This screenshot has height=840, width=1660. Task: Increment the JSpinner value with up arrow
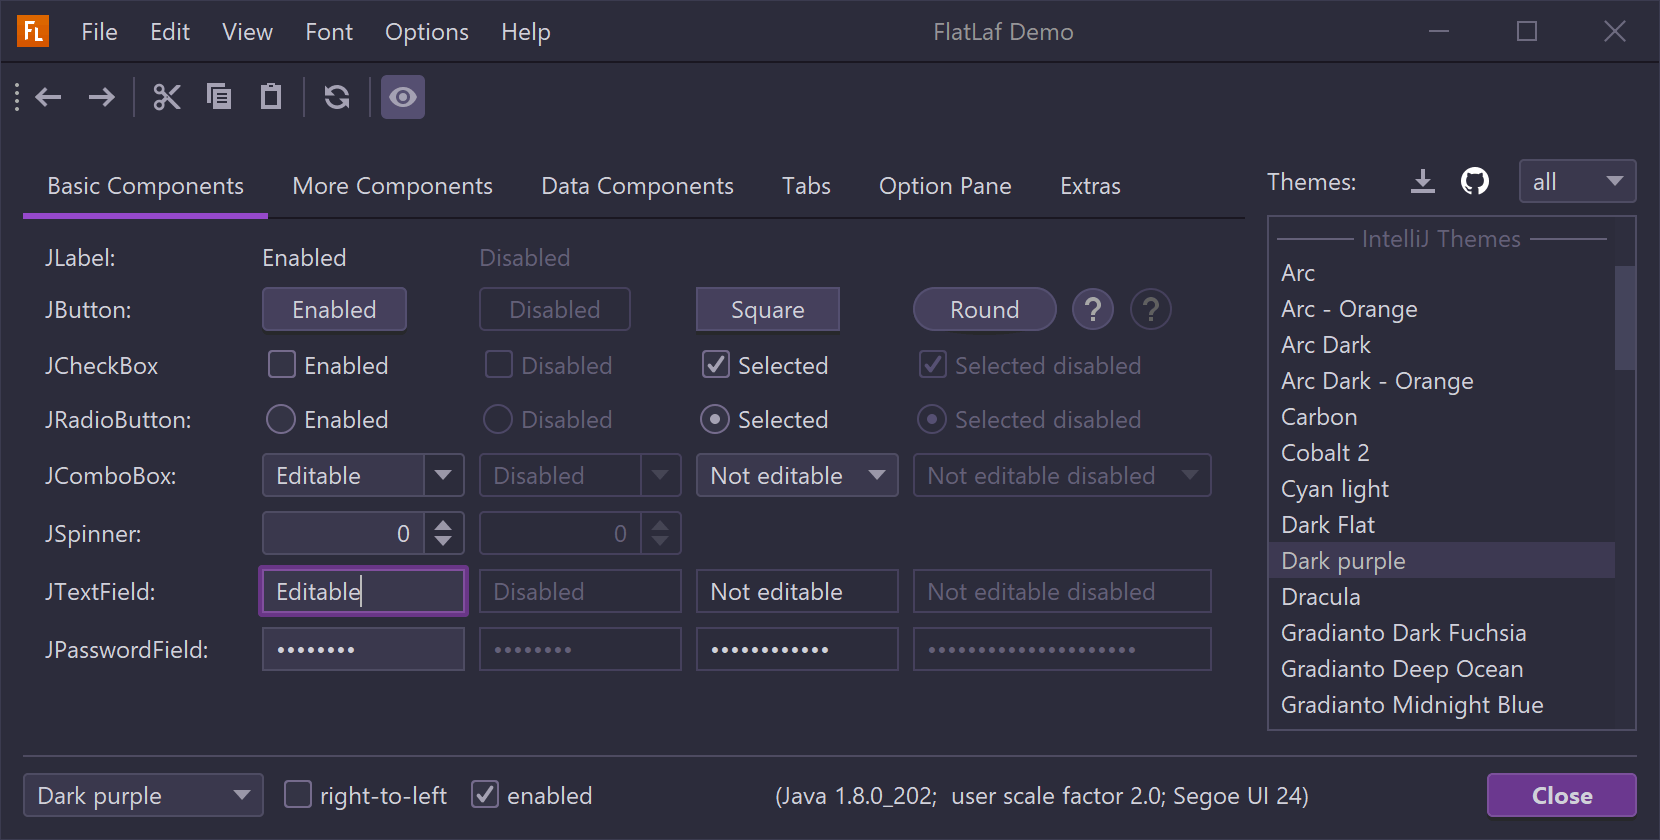point(443,524)
